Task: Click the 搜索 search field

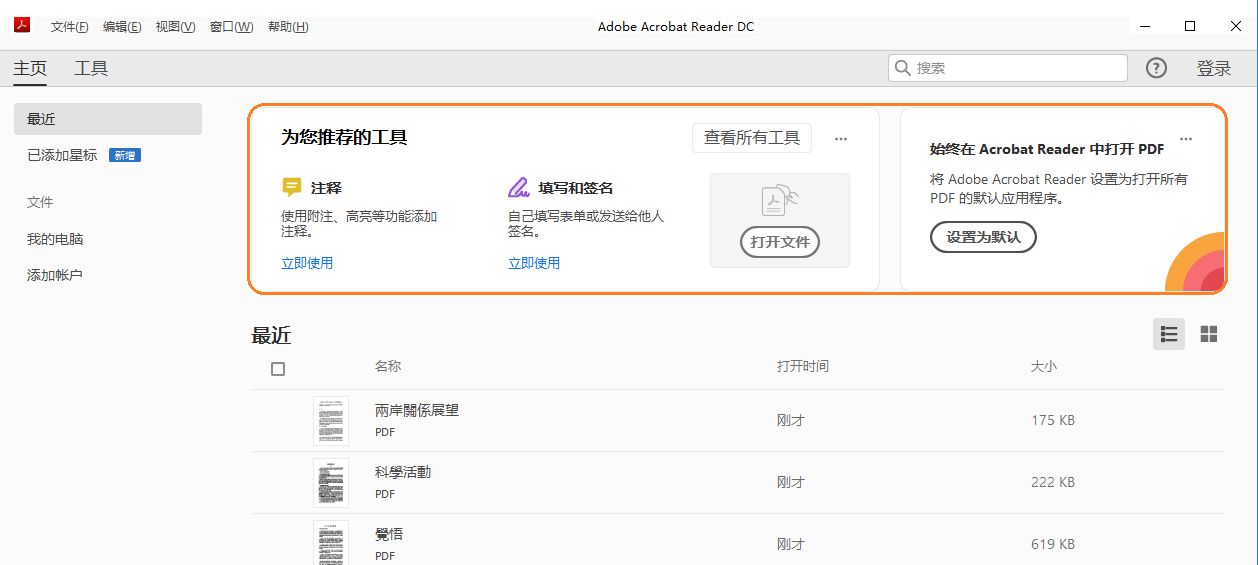Action: tap(1008, 68)
